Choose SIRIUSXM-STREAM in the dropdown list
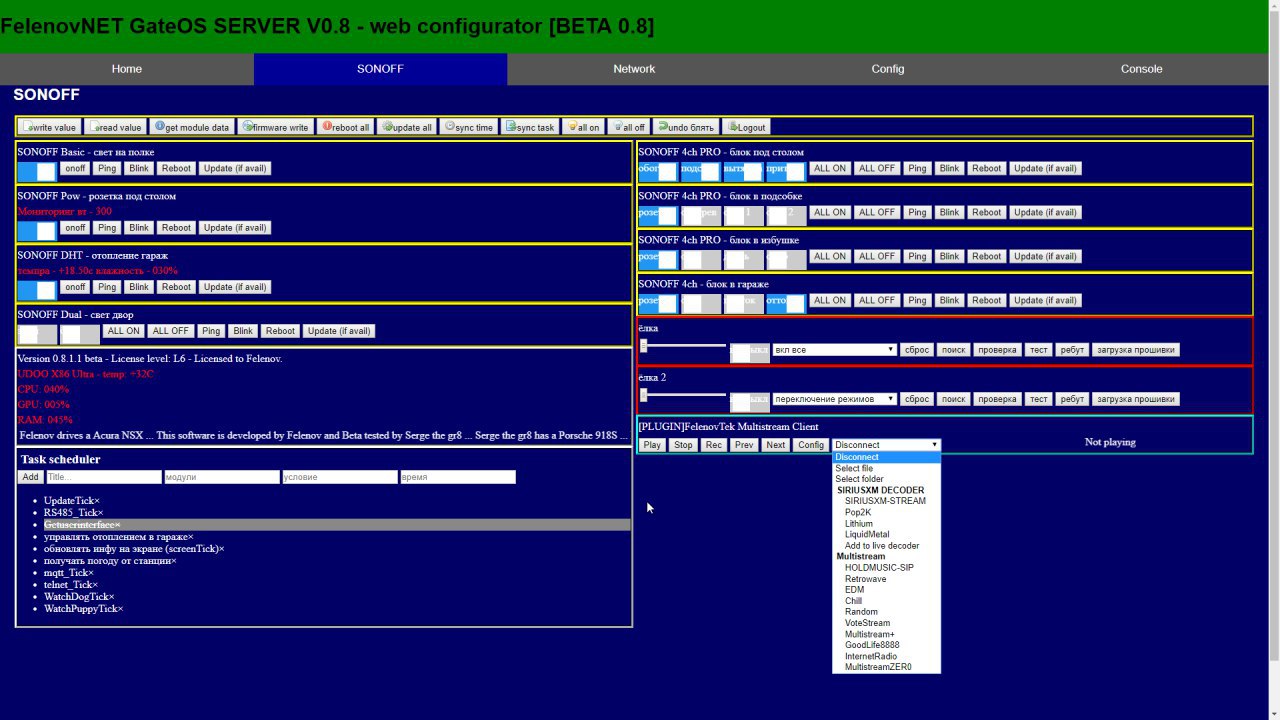Viewport: 1280px width, 720px height. [885, 501]
